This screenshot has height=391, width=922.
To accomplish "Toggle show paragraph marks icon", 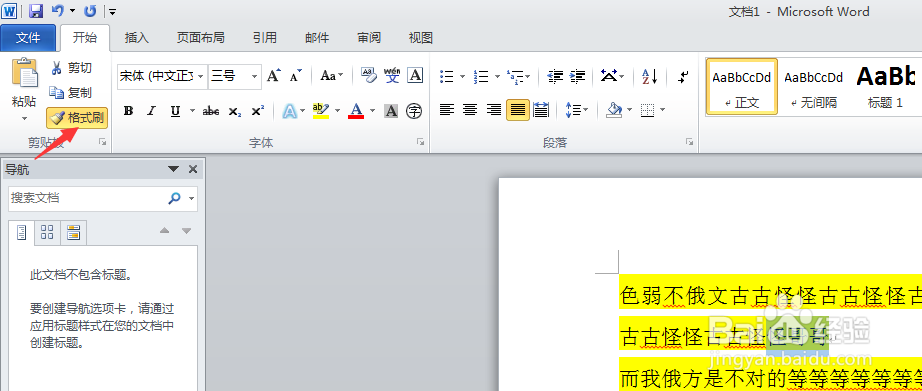I will click(683, 76).
